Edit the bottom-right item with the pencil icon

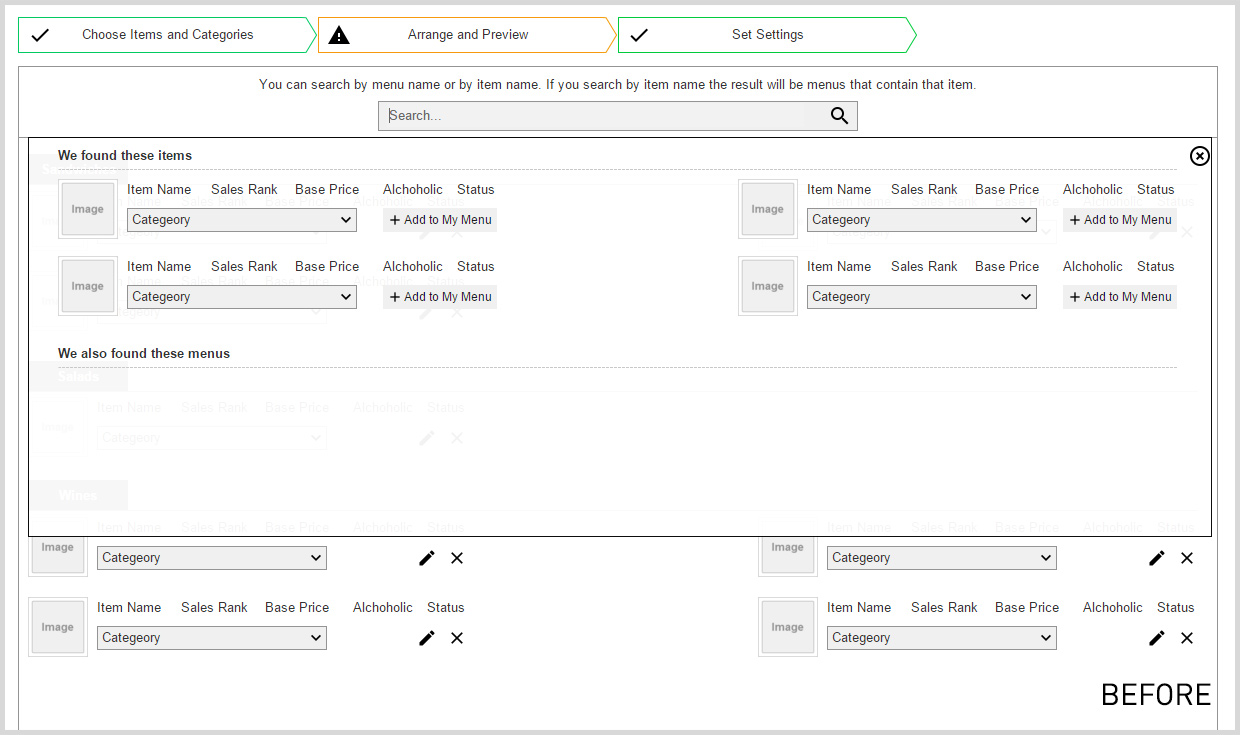1157,638
